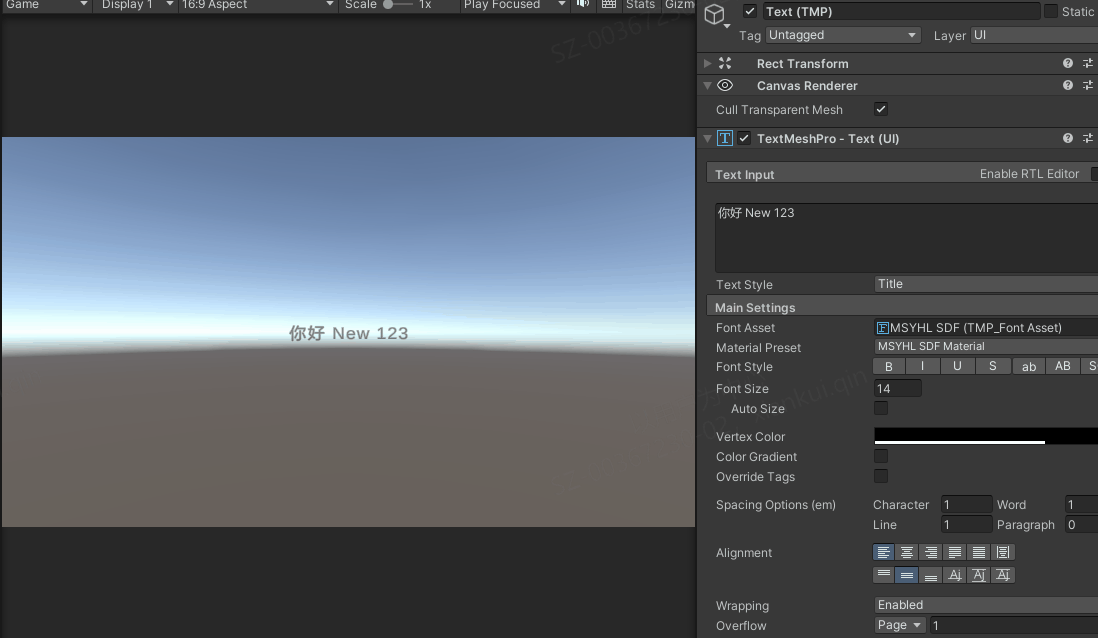Select the center-align text icon
Screen dimensions: 1098x638
click(907, 552)
